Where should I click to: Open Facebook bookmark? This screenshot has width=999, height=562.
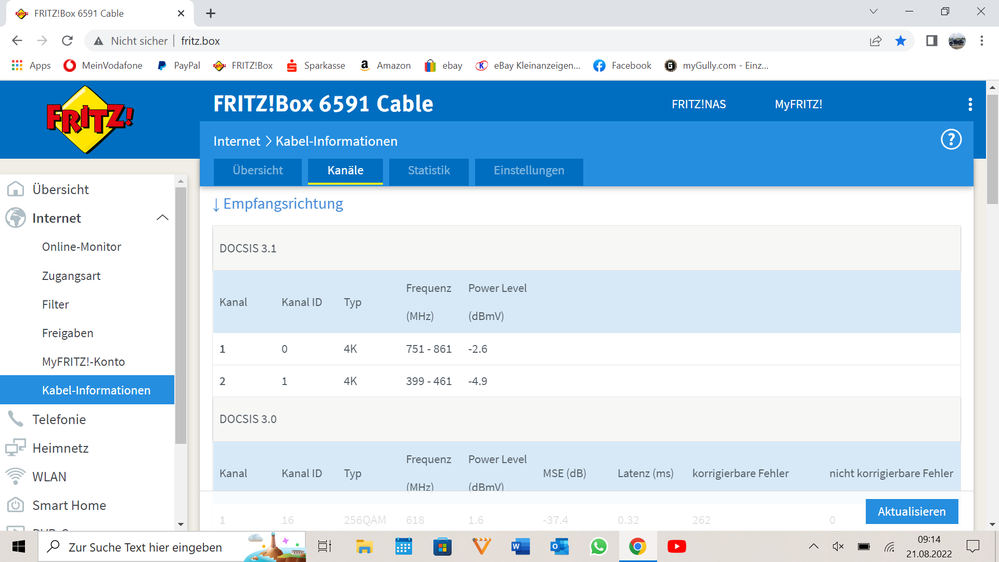622,66
